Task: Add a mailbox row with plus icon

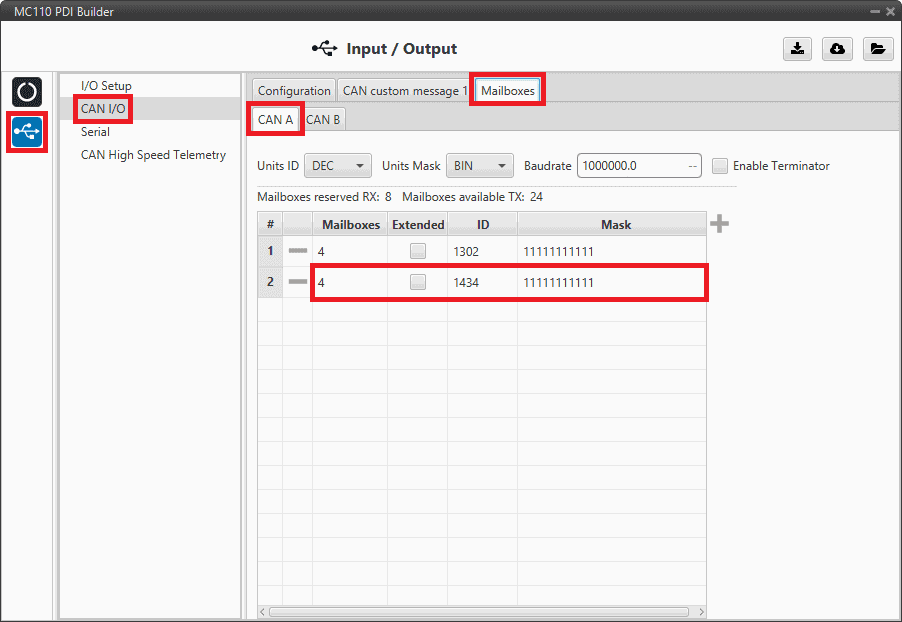Action: [x=719, y=224]
